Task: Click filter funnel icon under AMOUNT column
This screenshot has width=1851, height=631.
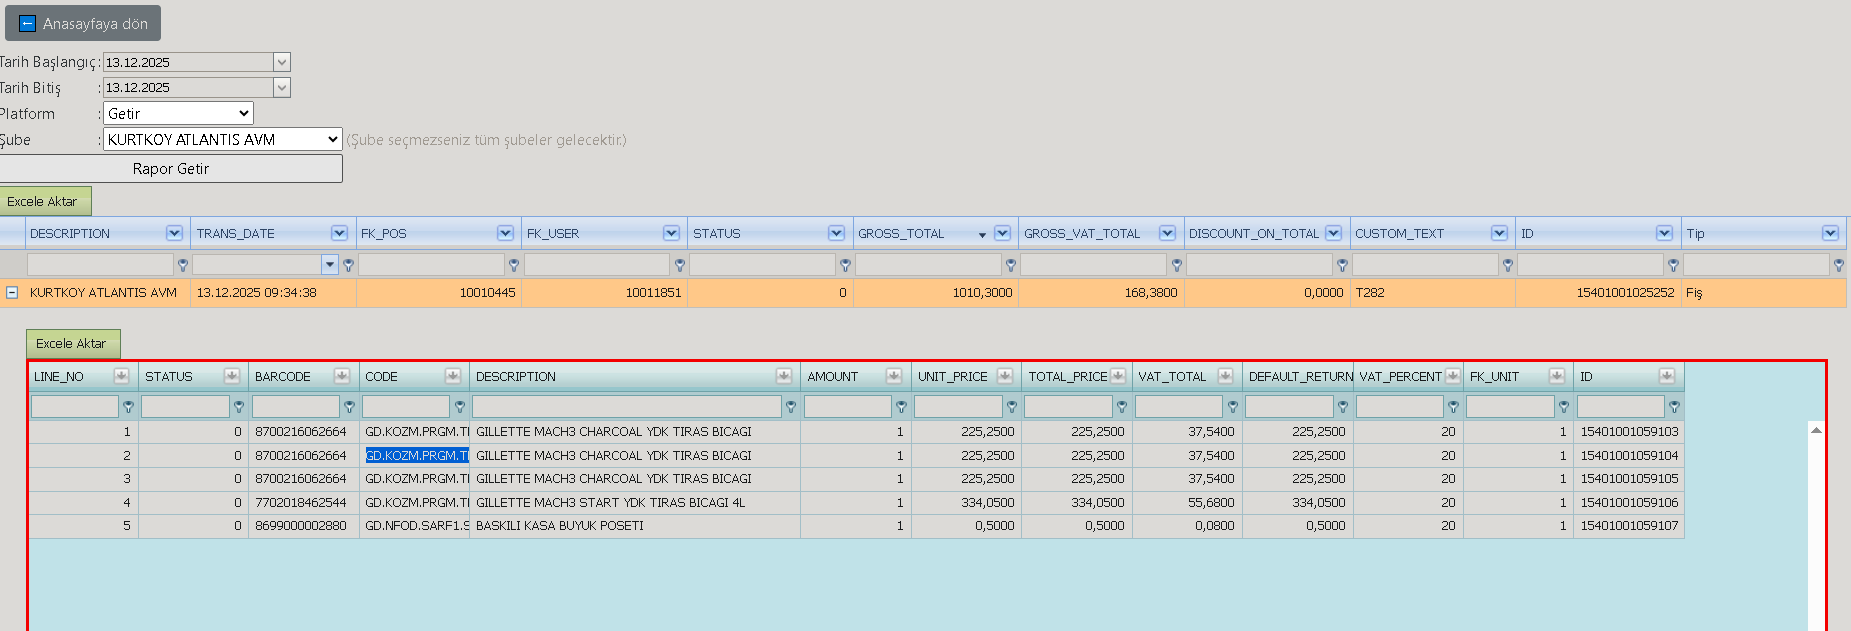Action: 901,408
